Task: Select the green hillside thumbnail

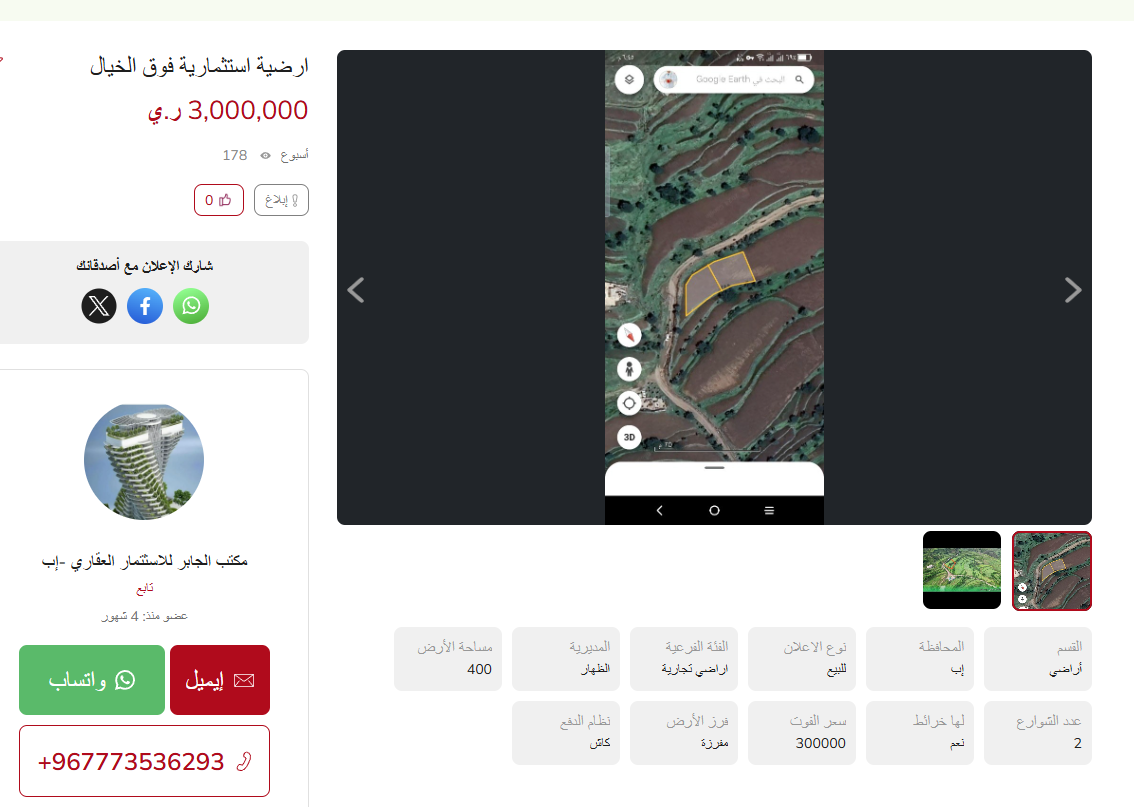Action: pyautogui.click(x=962, y=571)
